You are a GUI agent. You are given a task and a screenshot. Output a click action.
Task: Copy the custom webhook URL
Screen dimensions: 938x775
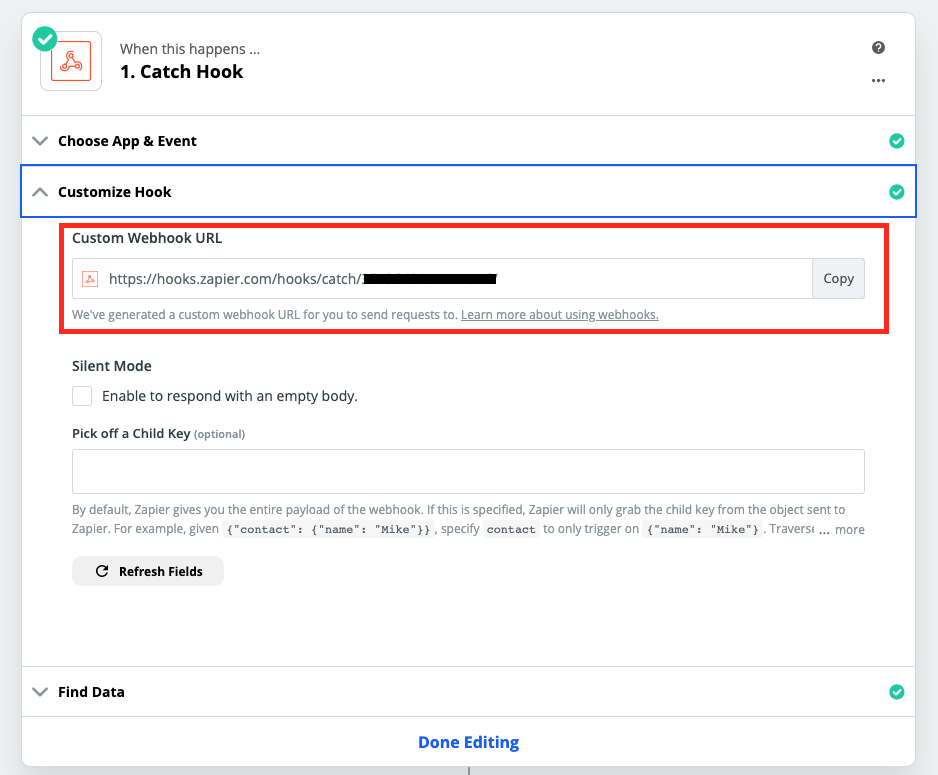838,279
